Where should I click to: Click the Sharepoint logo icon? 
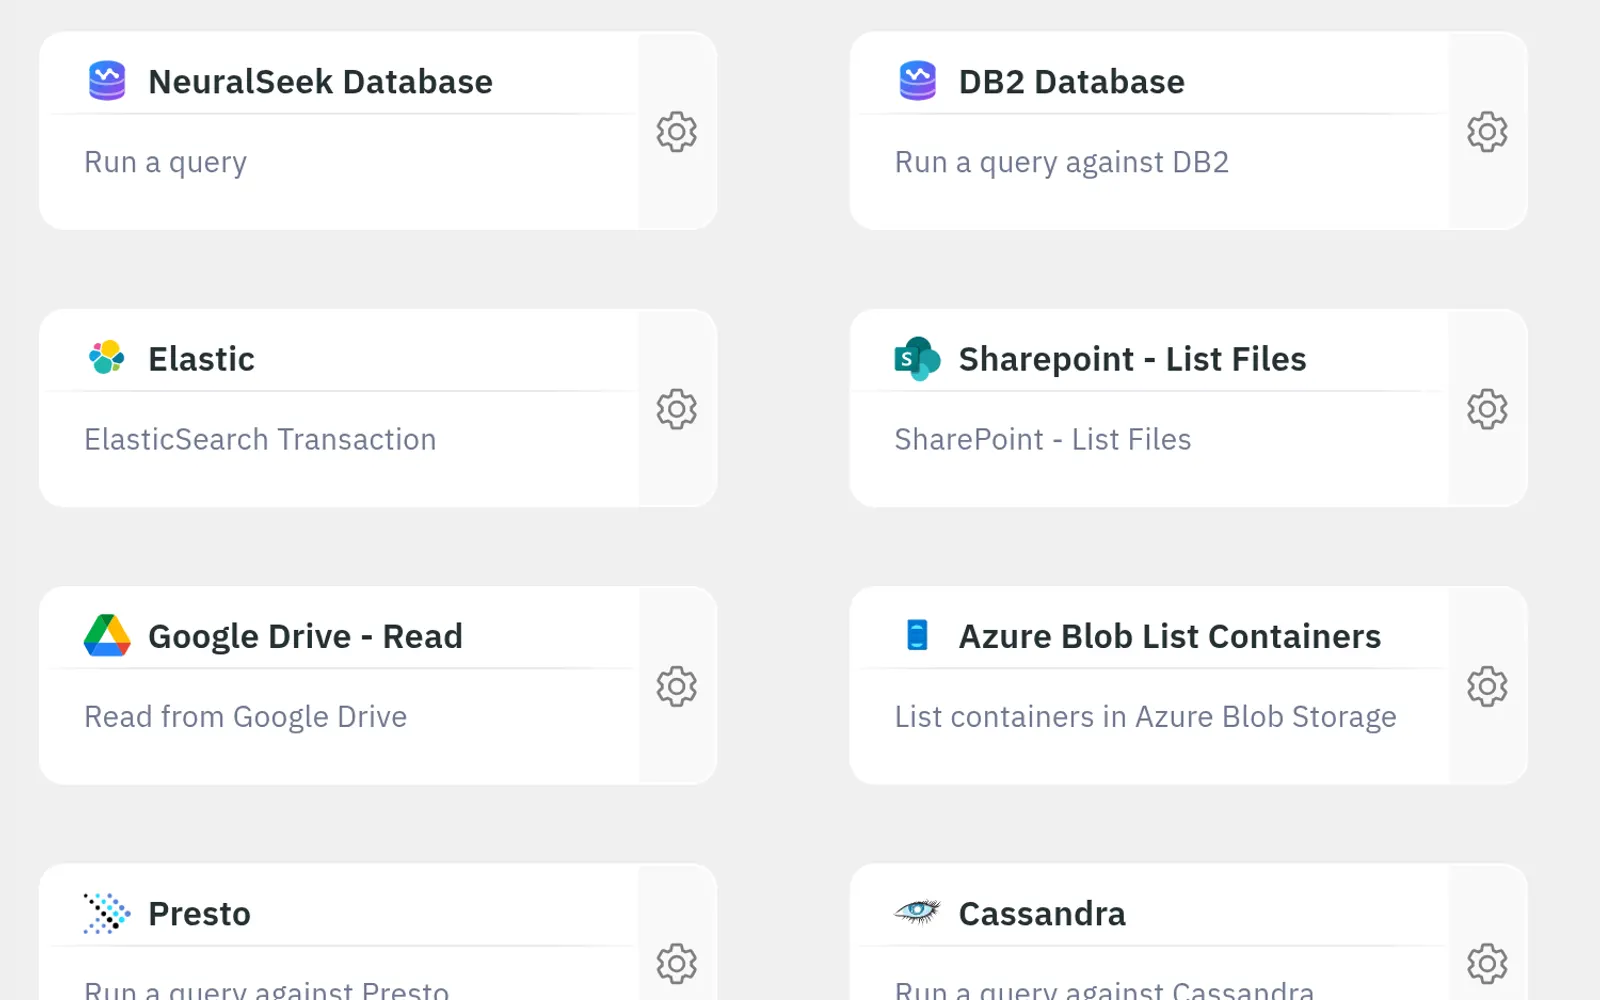917,359
